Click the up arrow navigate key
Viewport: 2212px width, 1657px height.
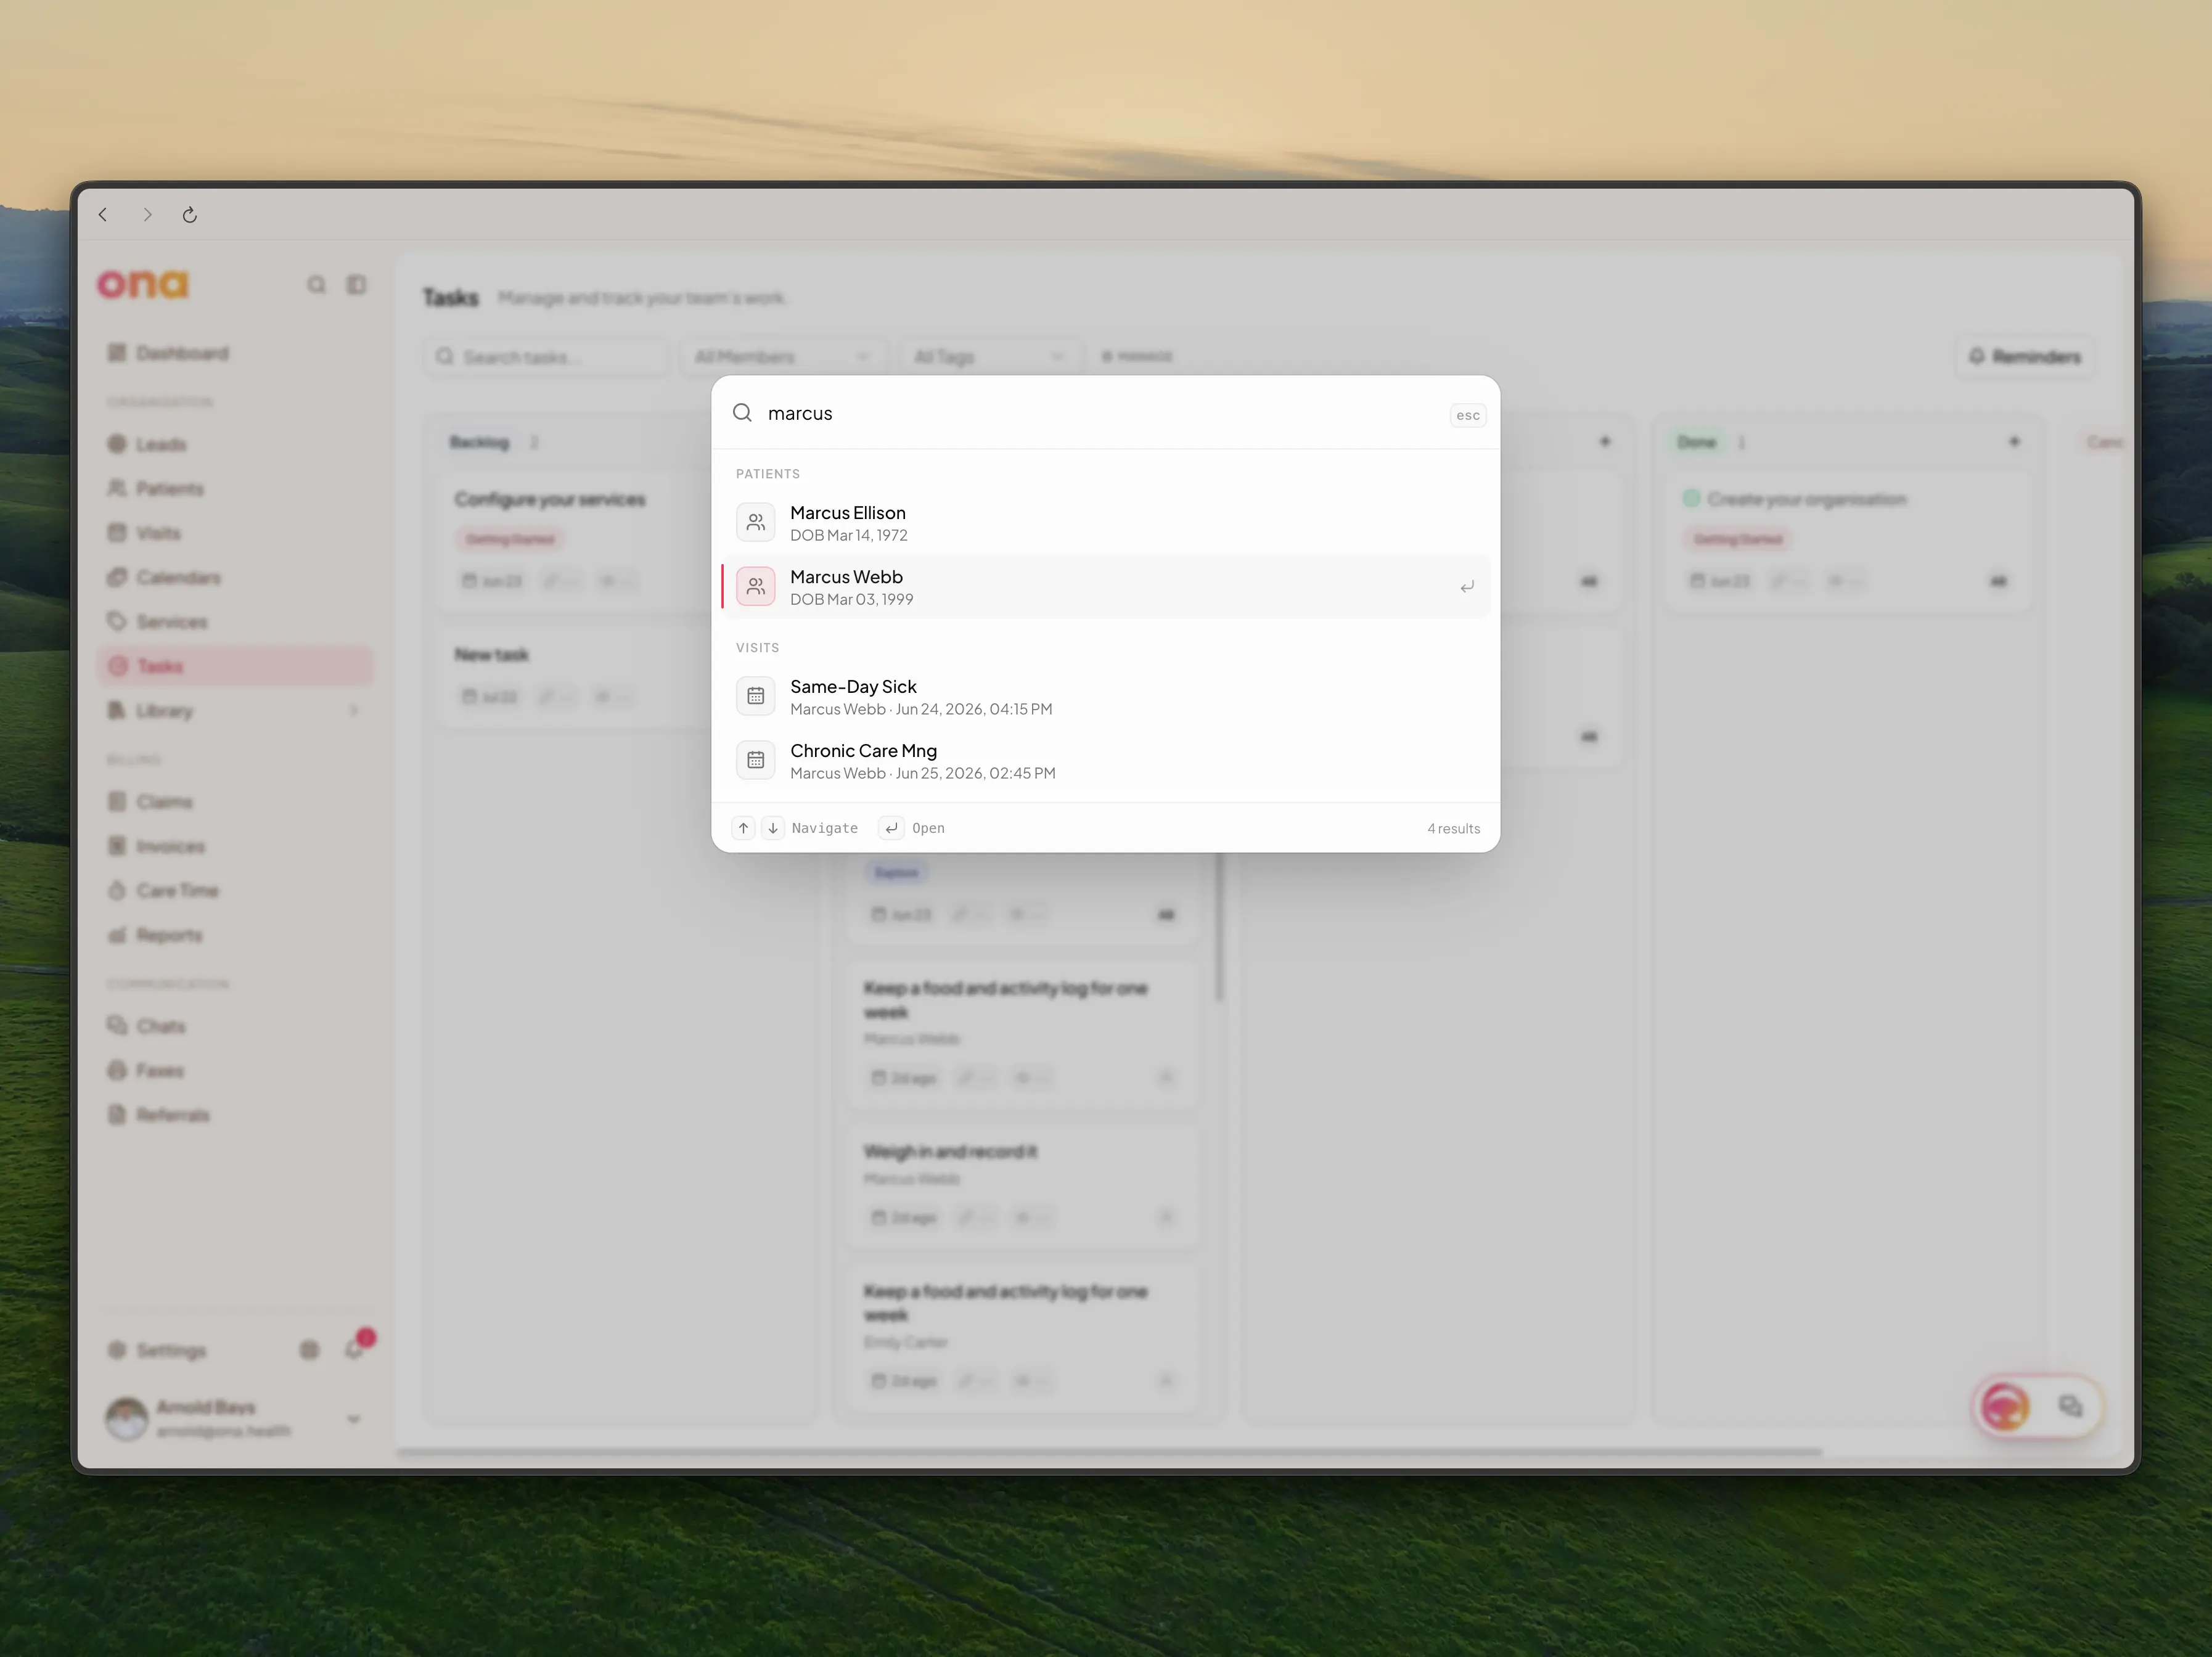[x=743, y=828]
